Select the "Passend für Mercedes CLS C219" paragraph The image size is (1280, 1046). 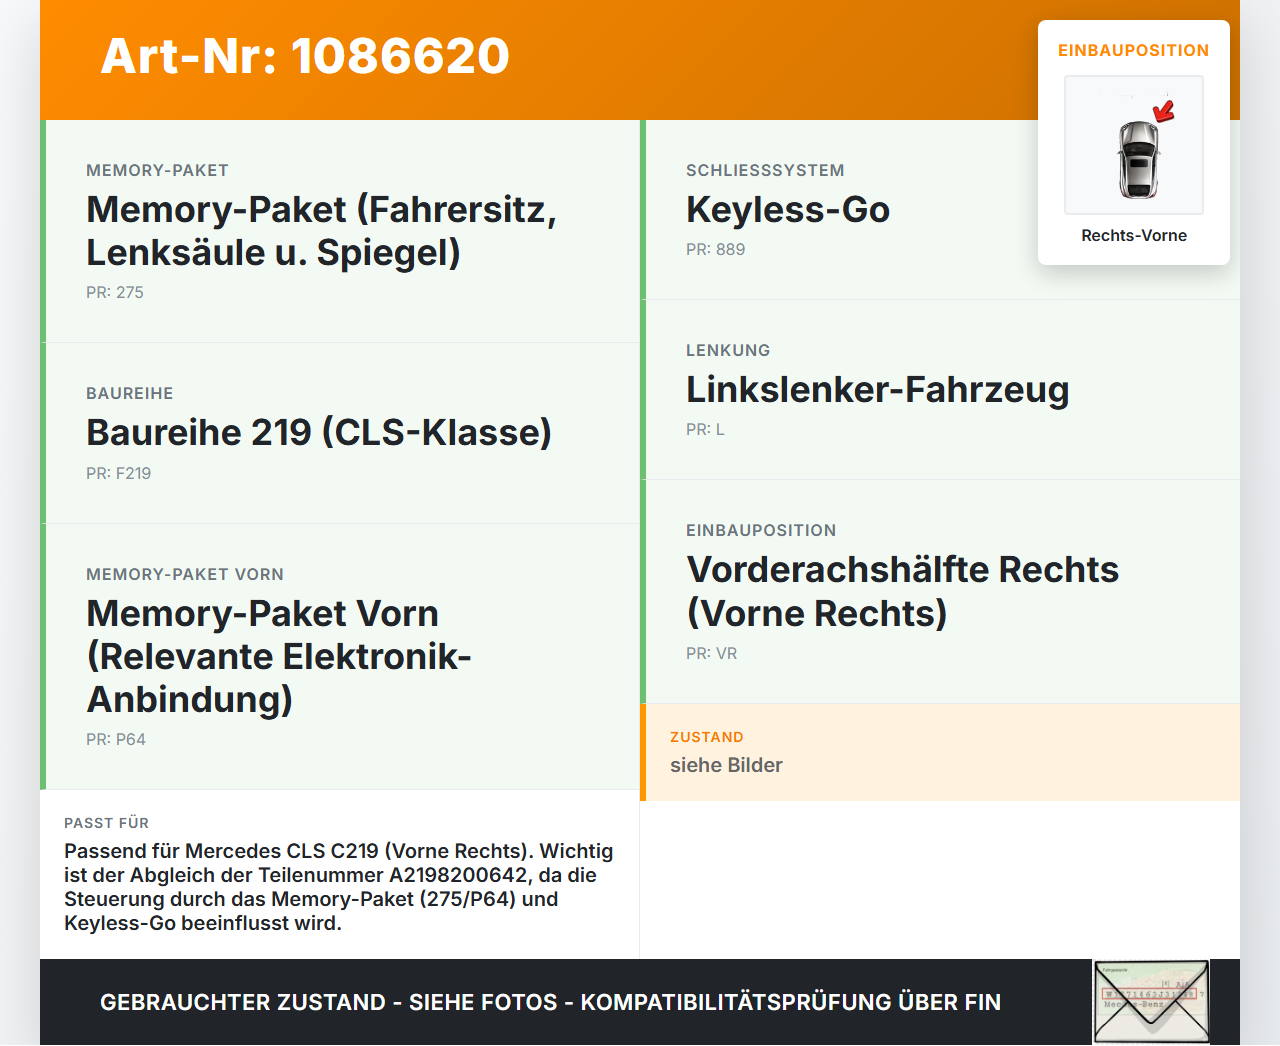click(339, 887)
